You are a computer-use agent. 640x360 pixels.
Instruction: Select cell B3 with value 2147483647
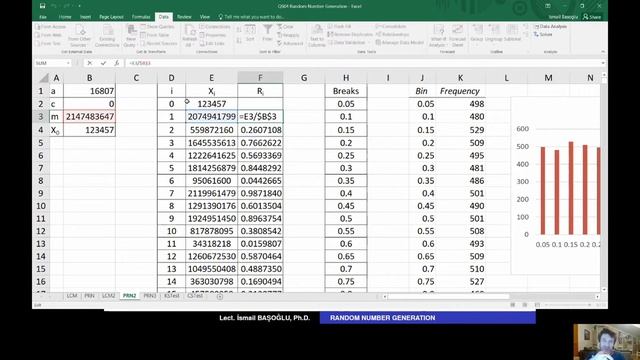[x=89, y=117]
